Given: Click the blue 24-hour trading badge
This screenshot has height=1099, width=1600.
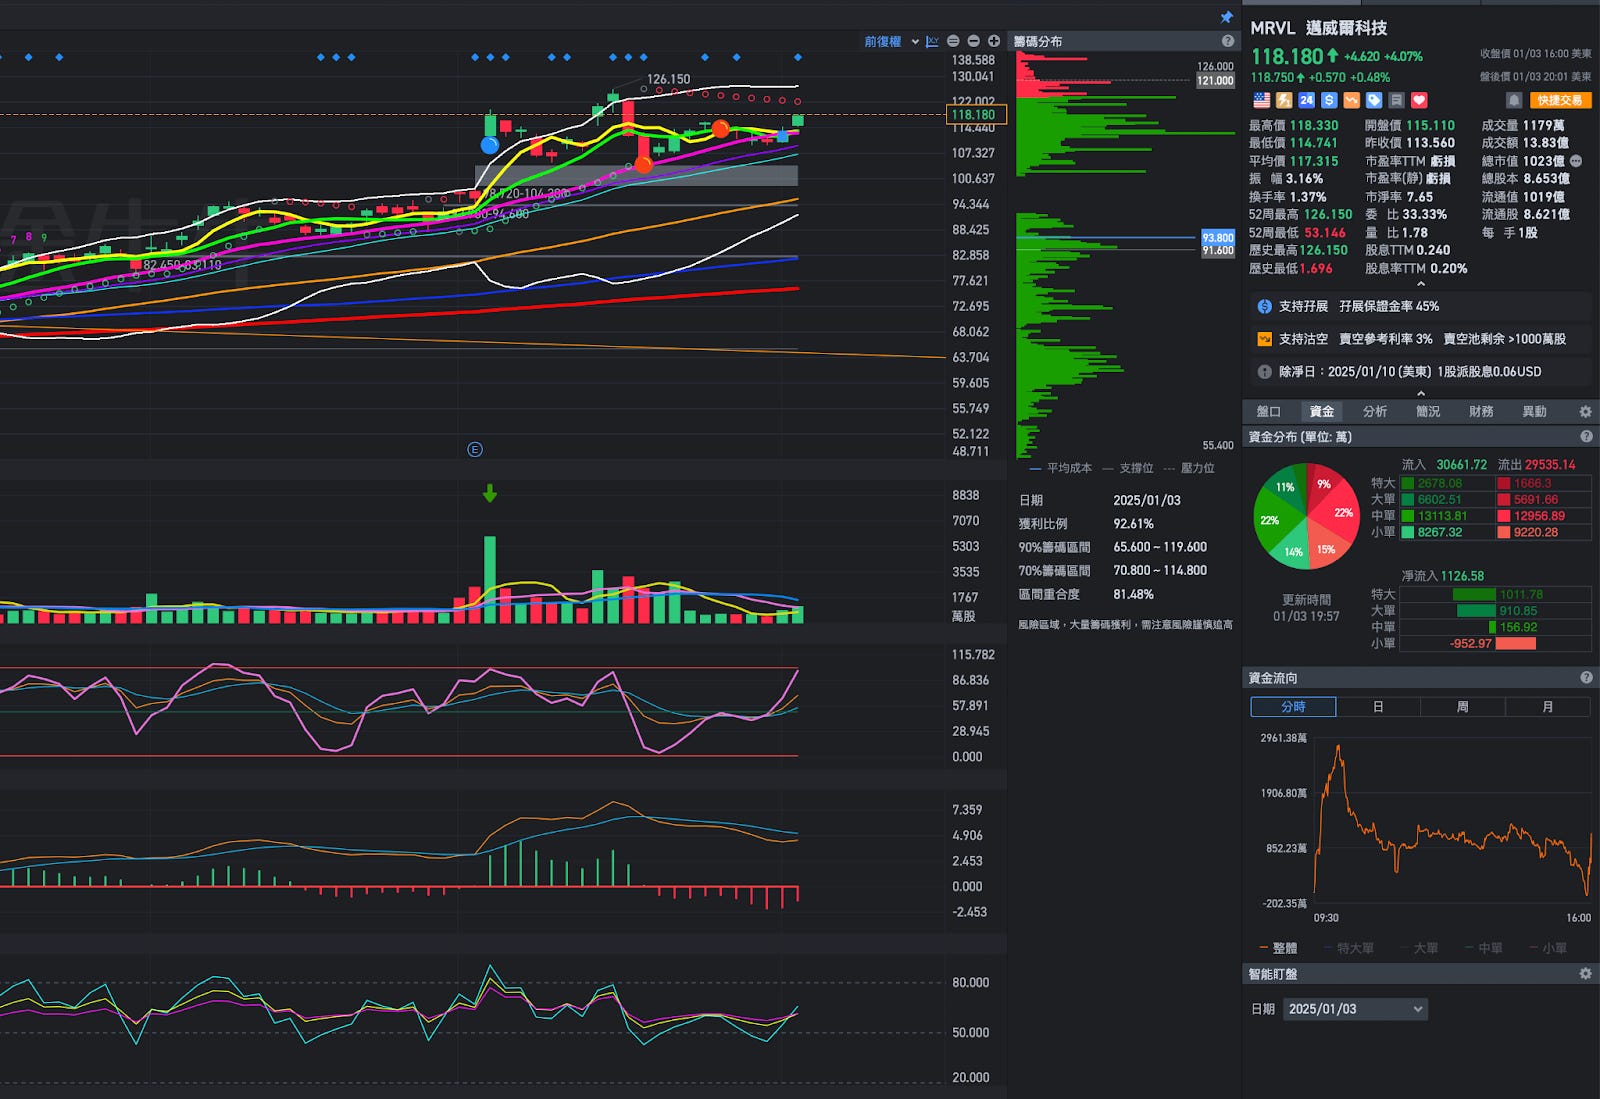Looking at the screenshot, I should point(1306,100).
